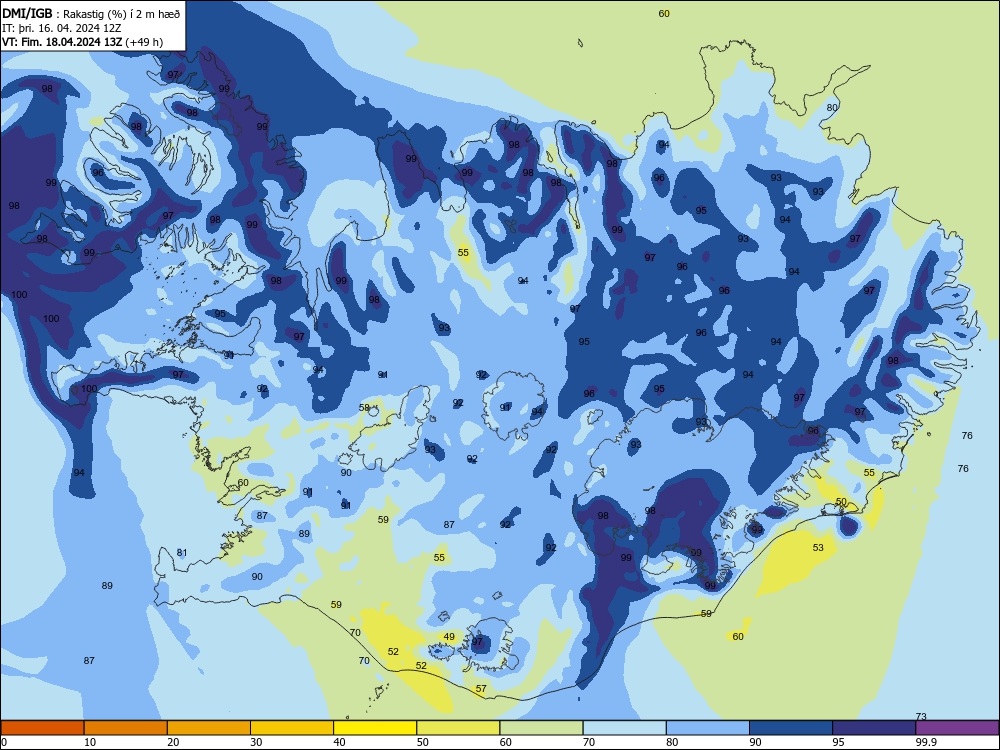1000x750 pixels.
Task: Click the humidity value '57' on the south coast
Action: click(x=481, y=688)
